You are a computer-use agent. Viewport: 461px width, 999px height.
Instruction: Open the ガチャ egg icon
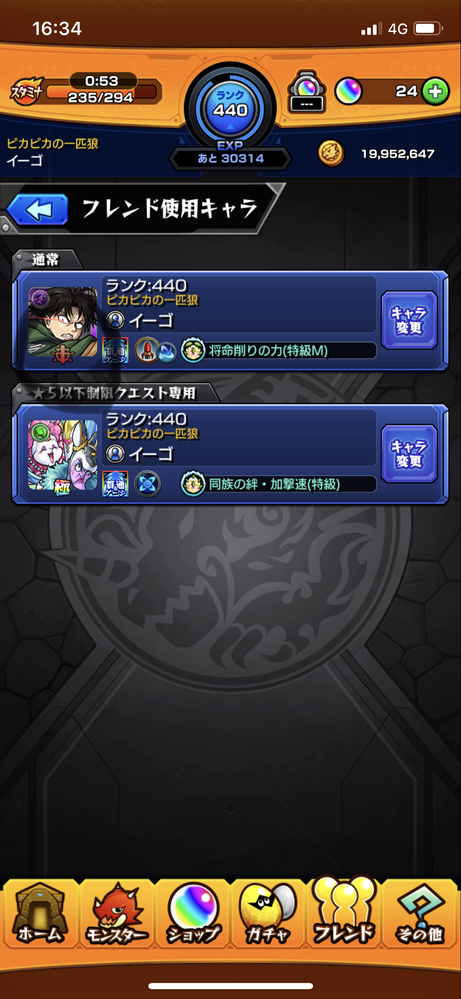(x=268, y=914)
